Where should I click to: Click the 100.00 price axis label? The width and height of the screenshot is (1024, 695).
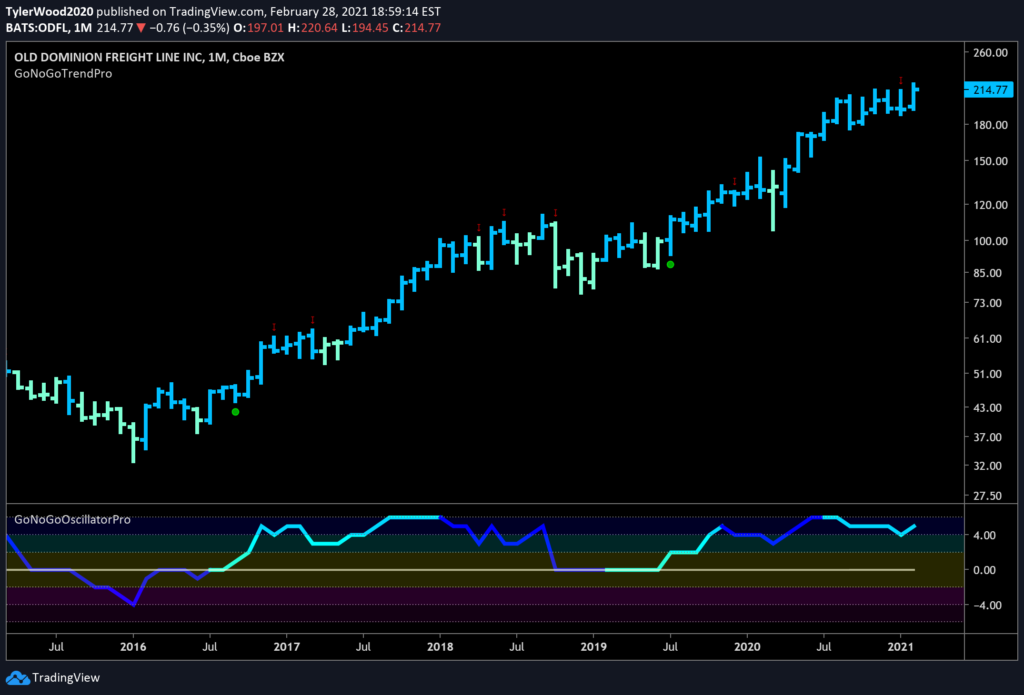point(991,241)
